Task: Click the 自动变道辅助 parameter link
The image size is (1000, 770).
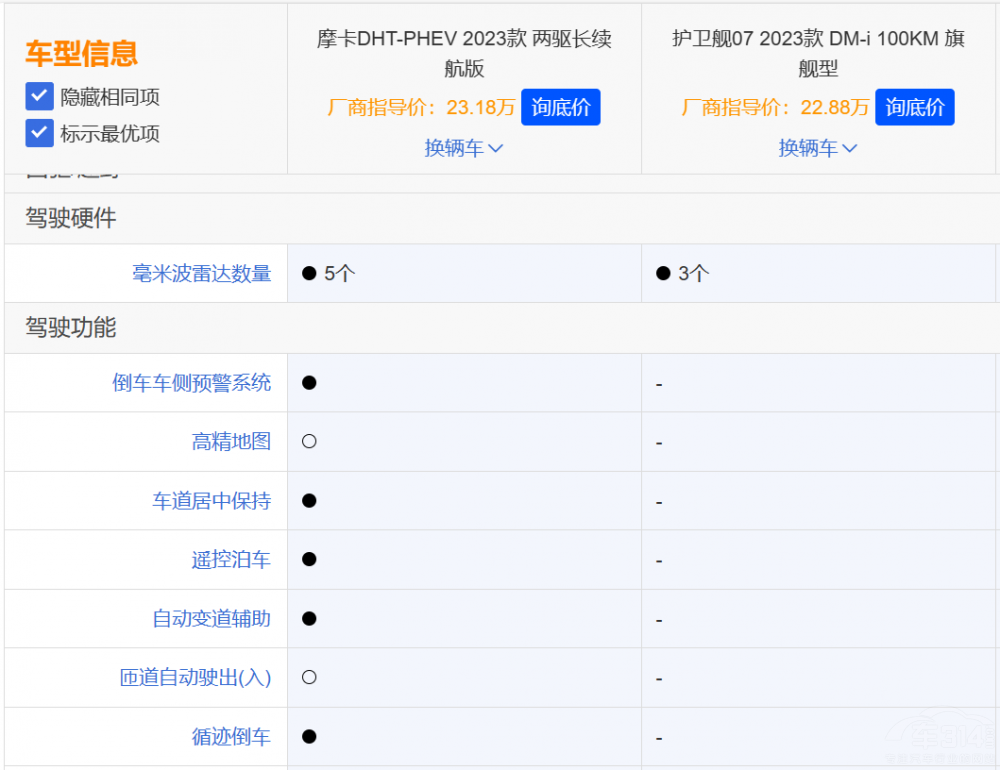Action: (211, 618)
